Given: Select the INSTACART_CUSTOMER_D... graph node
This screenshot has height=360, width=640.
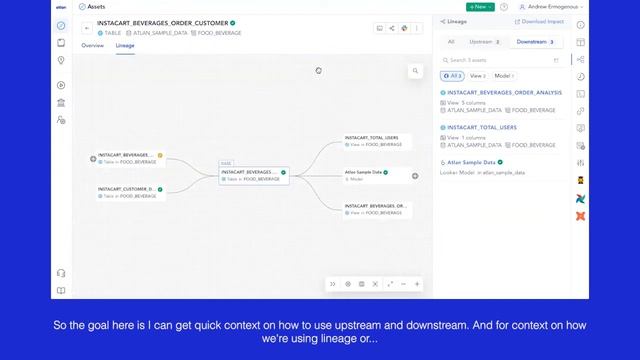Looking at the screenshot, I should (130, 193).
